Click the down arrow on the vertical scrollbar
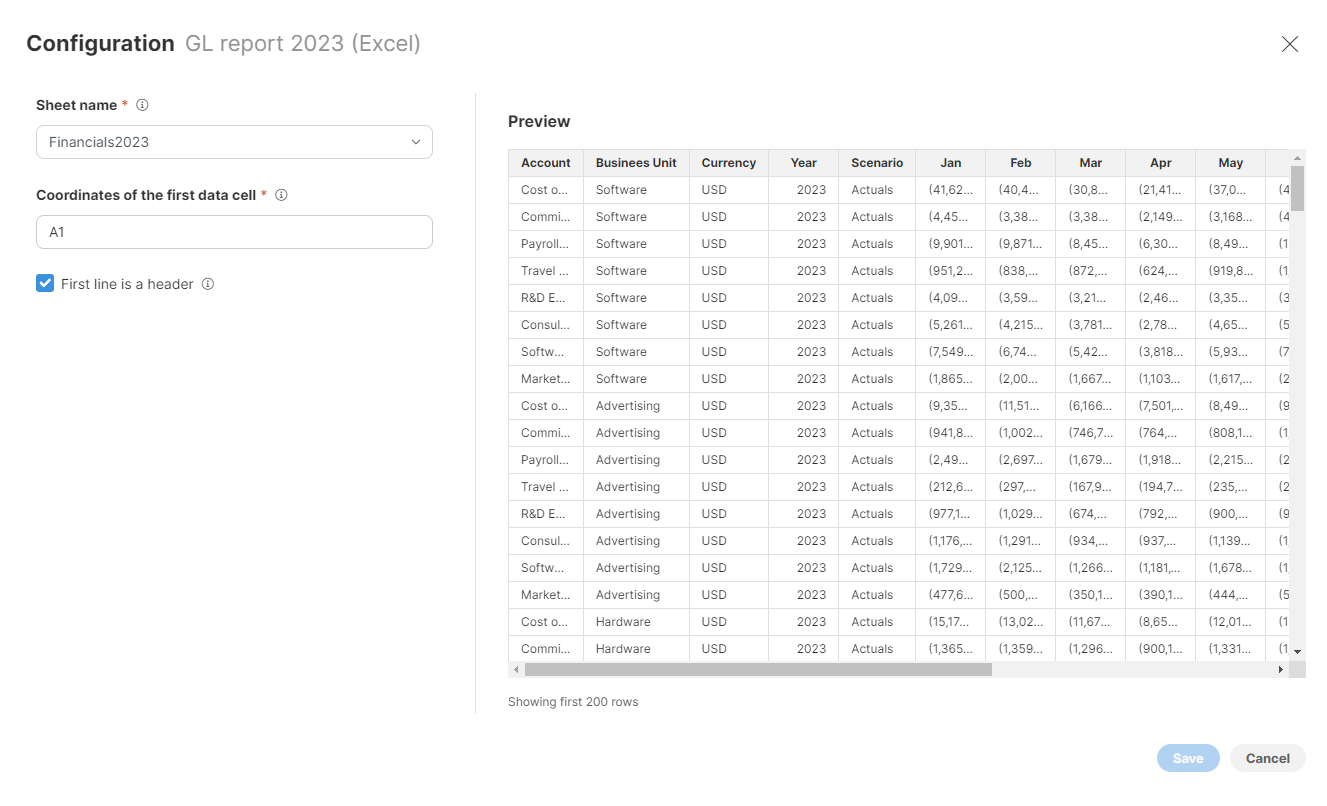The image size is (1327, 806). [1298, 650]
